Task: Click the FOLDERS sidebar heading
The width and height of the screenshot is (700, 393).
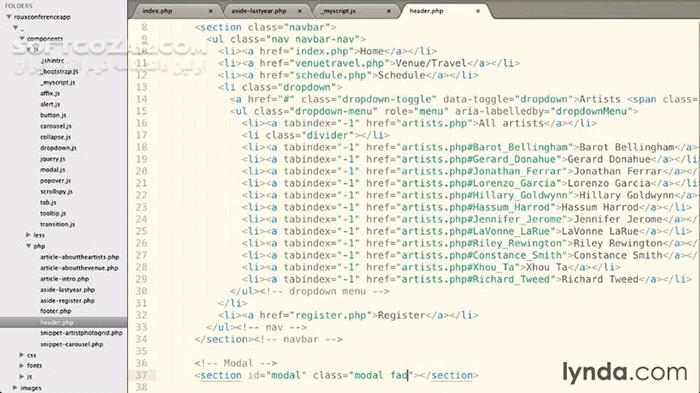Action: (x=19, y=6)
